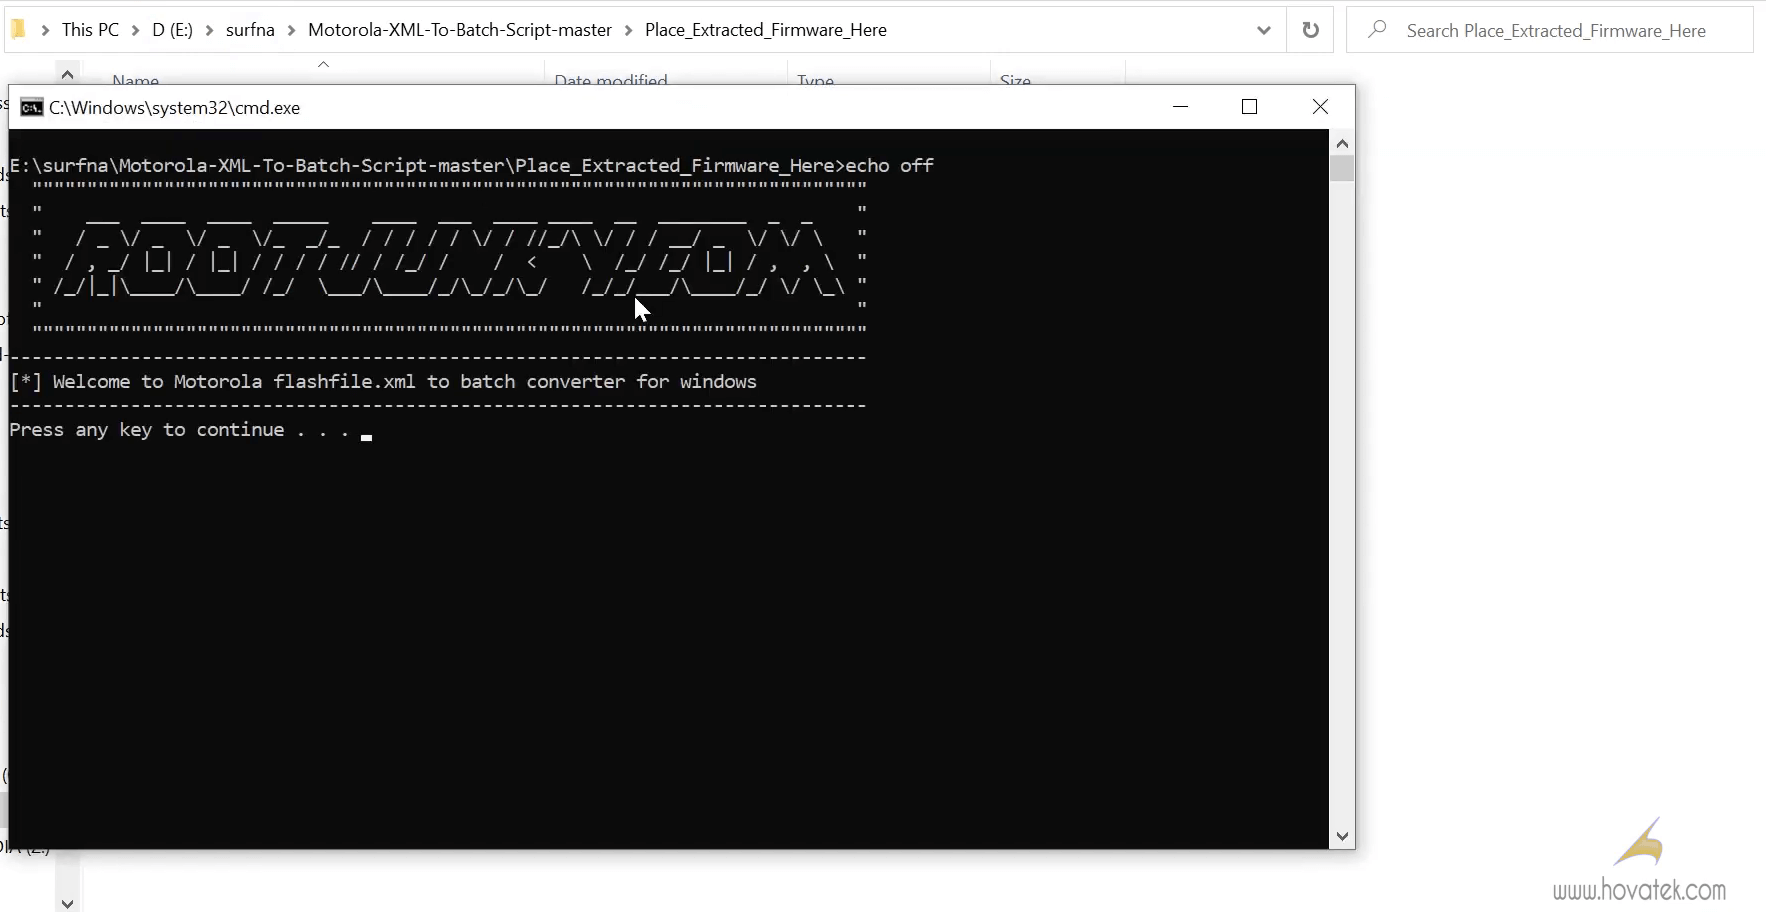Screen dimensions: 1766x912
Task: Sort files by the Size column
Action: 1015,80
